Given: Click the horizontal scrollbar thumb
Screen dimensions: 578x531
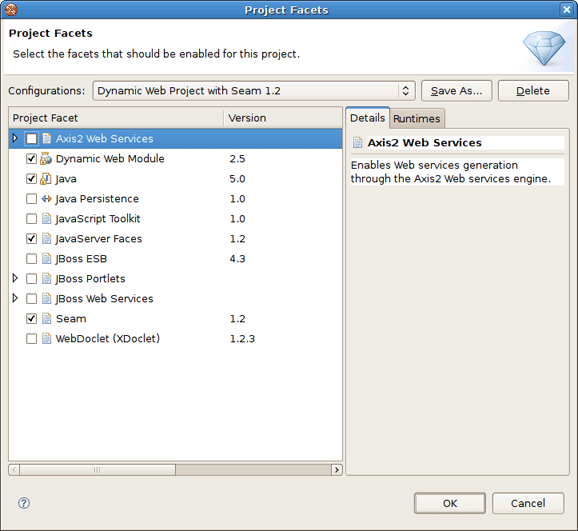Looking at the screenshot, I should coord(98,470).
